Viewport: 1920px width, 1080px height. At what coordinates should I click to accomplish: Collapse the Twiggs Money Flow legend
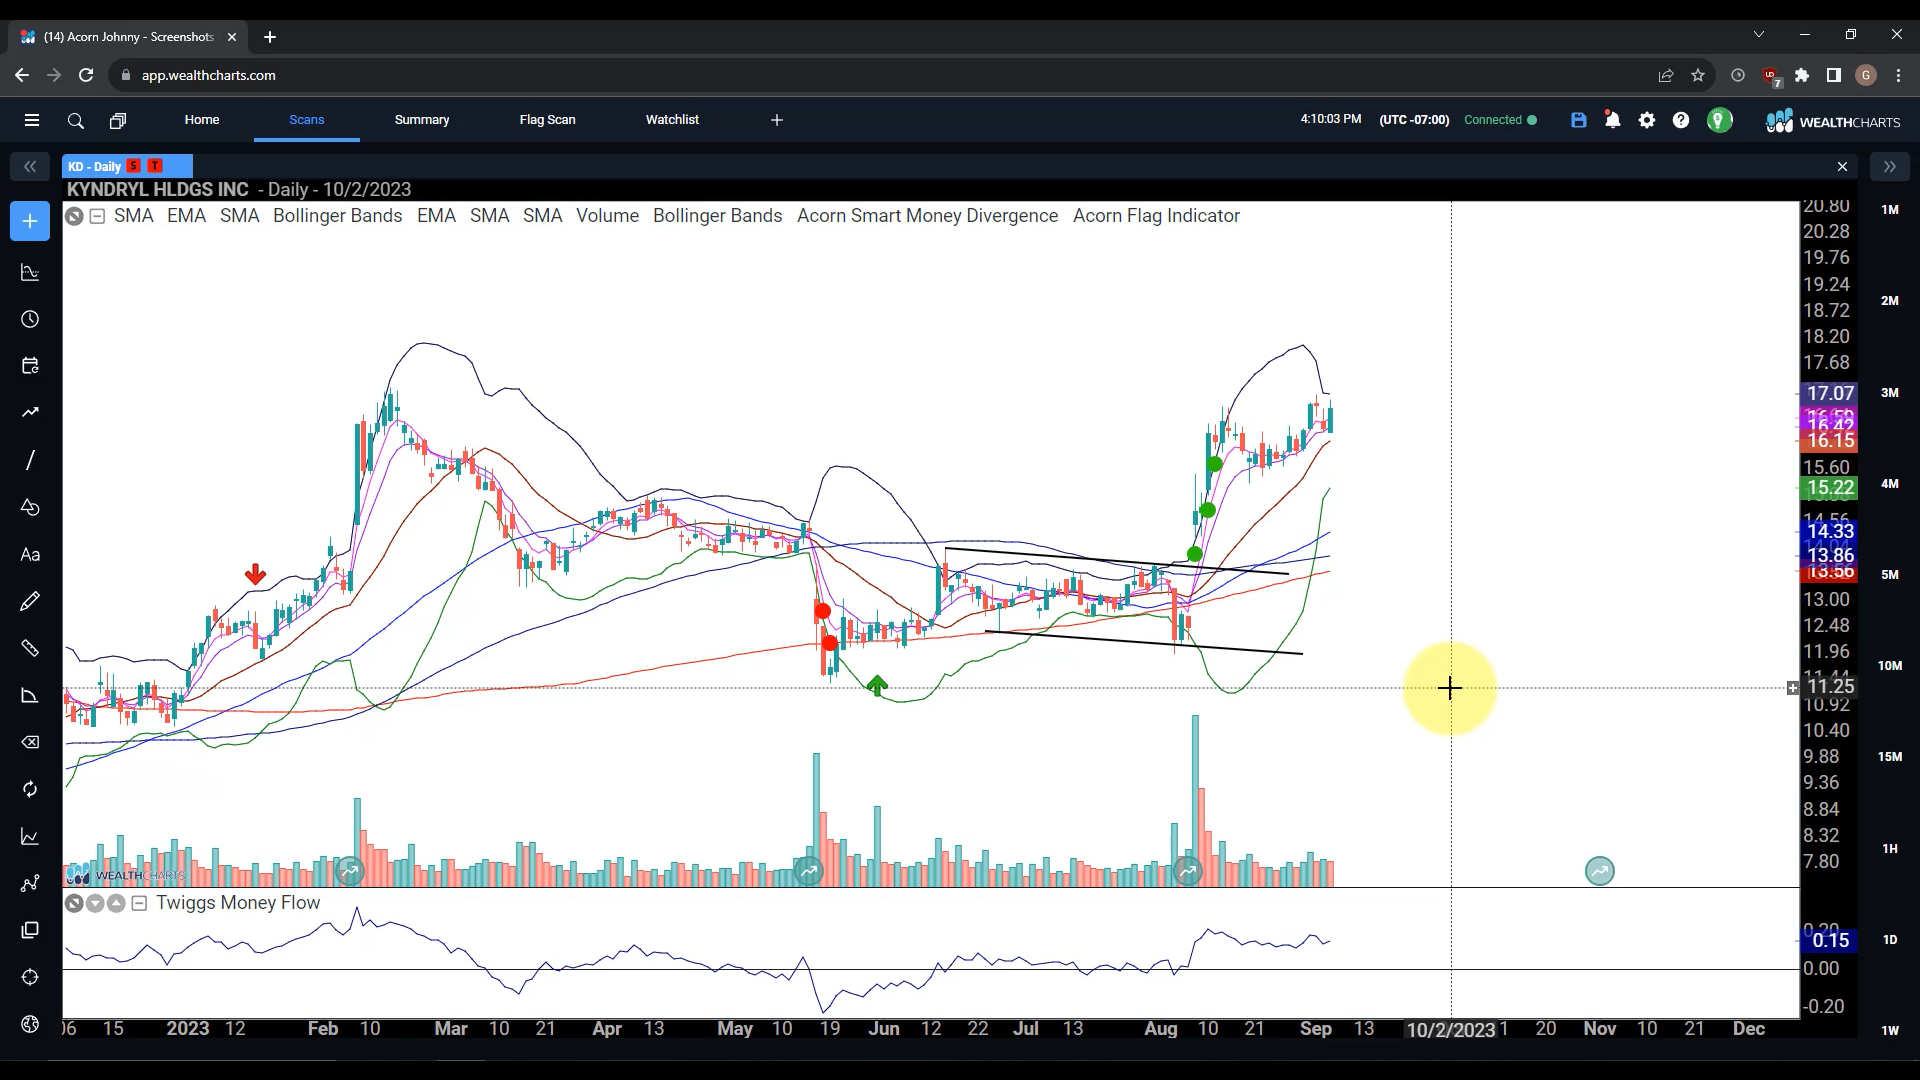pyautogui.click(x=139, y=903)
